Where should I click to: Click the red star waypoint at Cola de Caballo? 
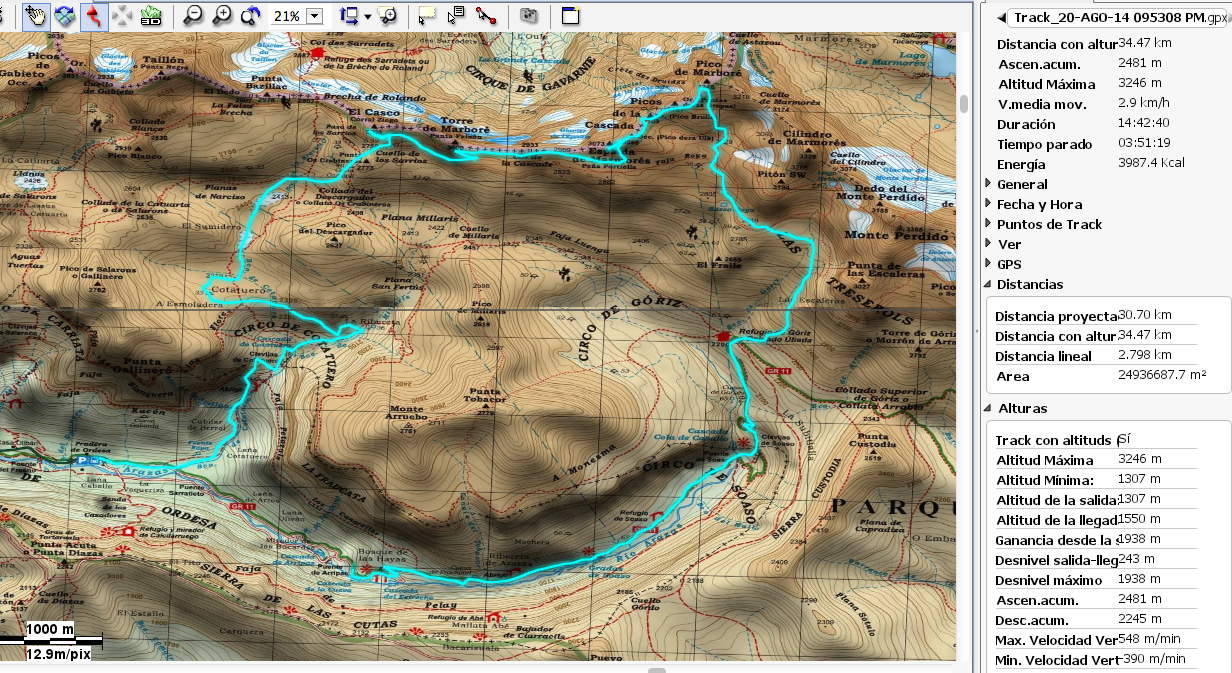[743, 442]
